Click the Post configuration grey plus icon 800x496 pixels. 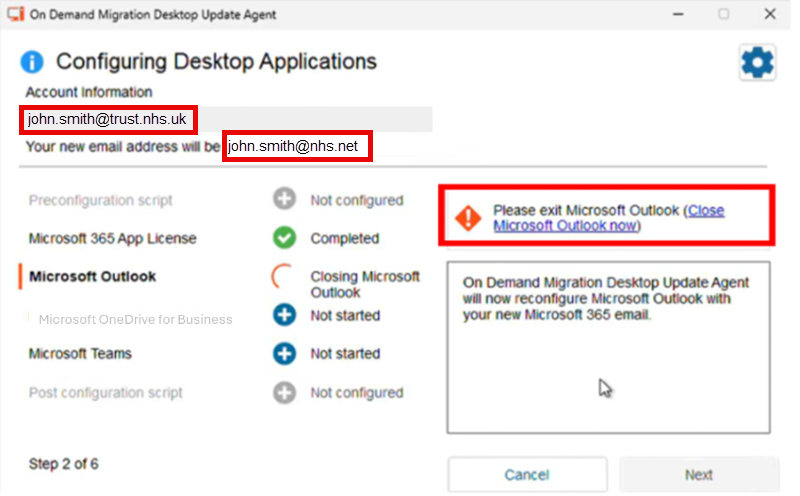pyautogui.click(x=285, y=393)
